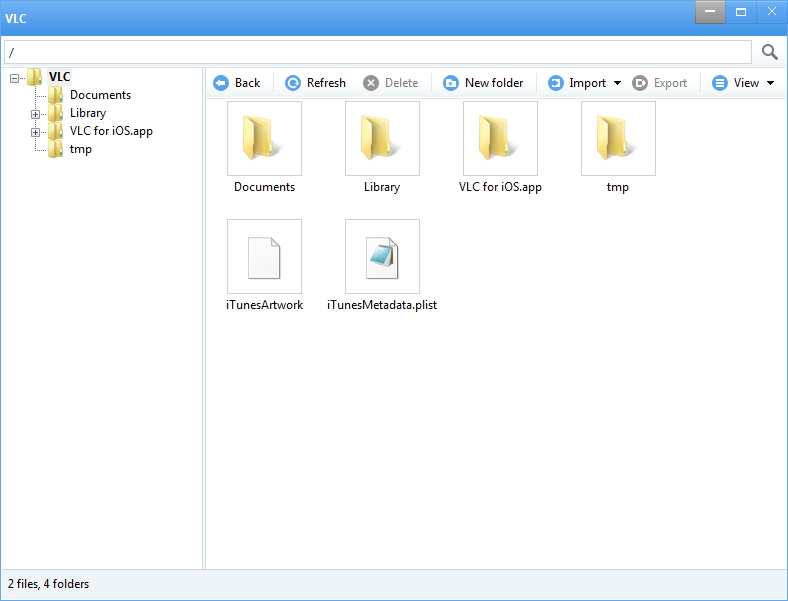The image size is (788, 601).
Task: Select tmp label in folder tree
Action: click(x=80, y=149)
